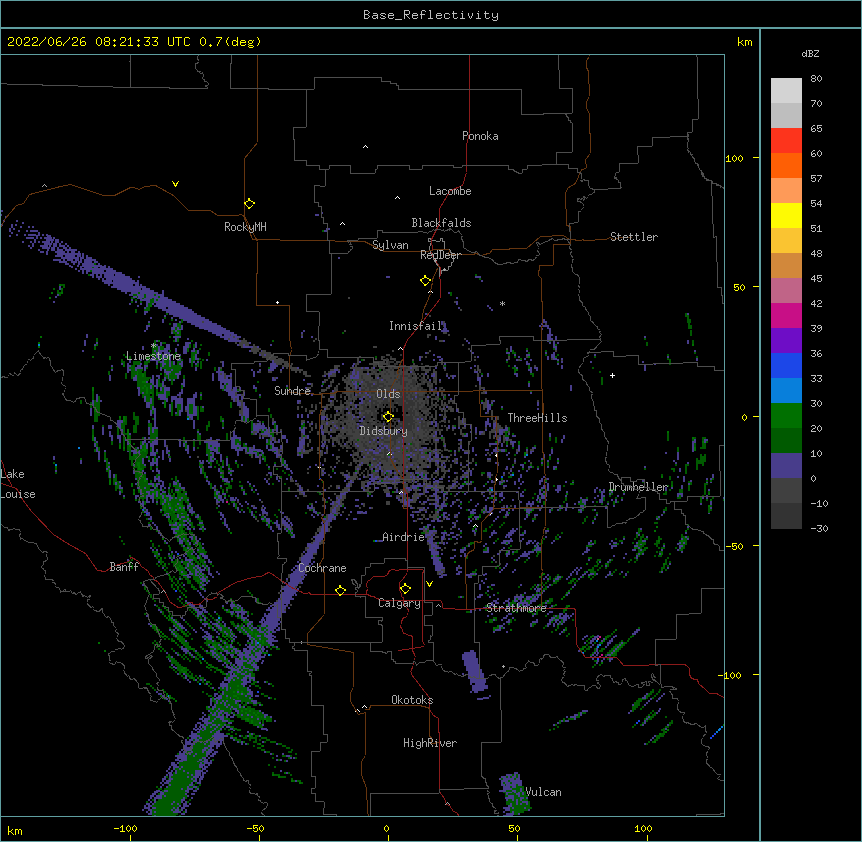Select the peach 57-54 dBZ swatch
Screen dimensions: 862x842
(786, 191)
